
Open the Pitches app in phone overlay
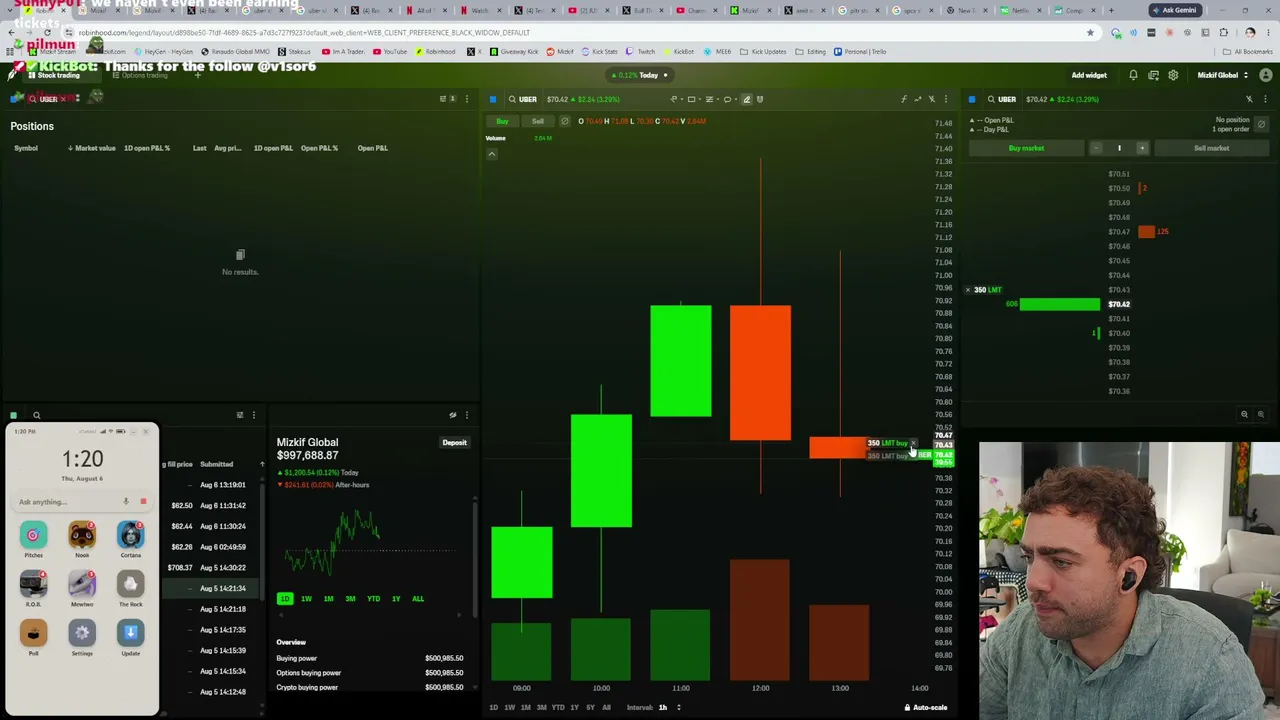tap(33, 536)
